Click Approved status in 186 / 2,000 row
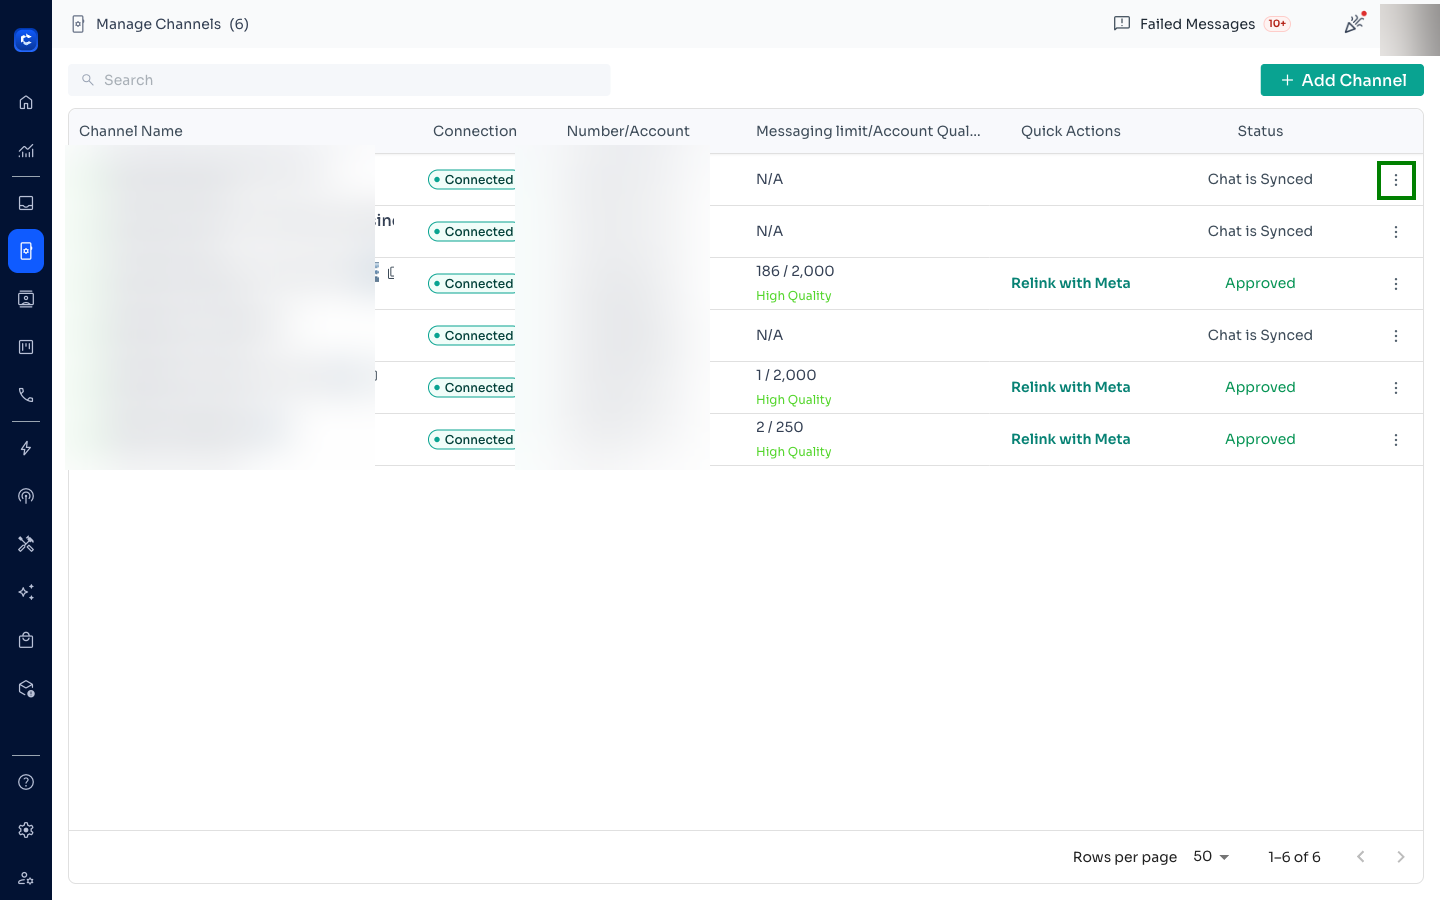 [1260, 283]
